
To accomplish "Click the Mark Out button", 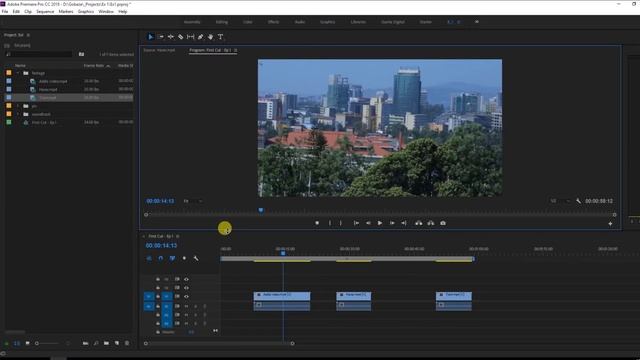I will (341, 223).
